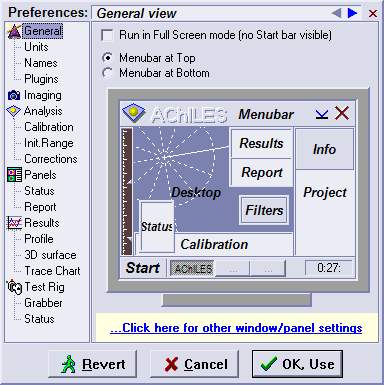Click the General tree icon
Viewport: 384px width, 385px height.
coord(14,32)
